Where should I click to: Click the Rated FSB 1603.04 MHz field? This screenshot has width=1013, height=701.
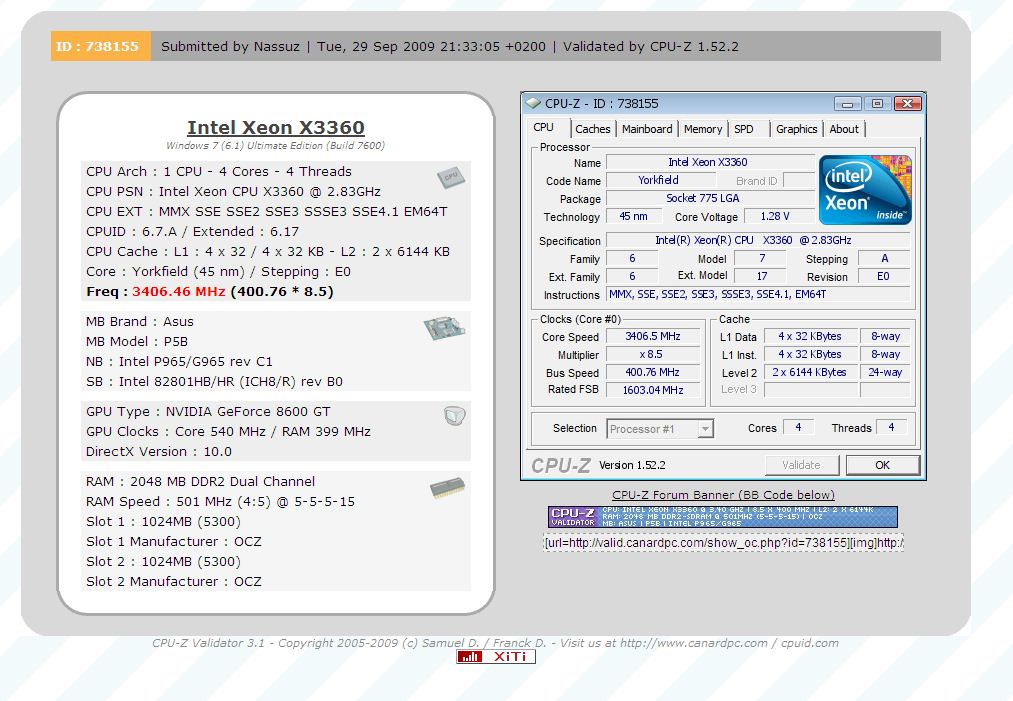(653, 390)
